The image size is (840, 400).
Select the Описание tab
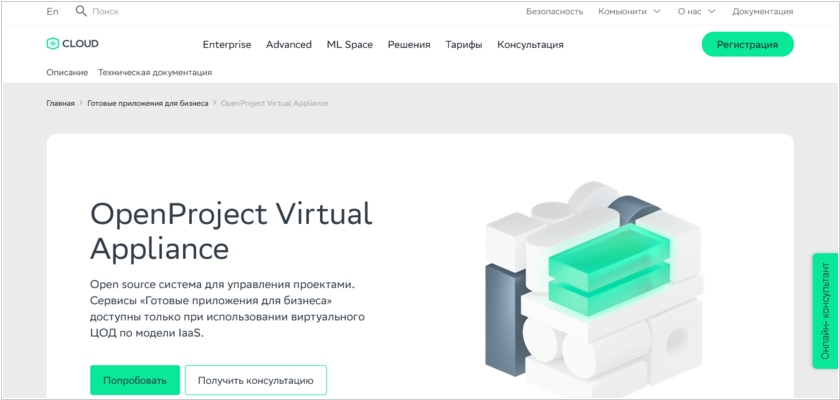tap(67, 72)
